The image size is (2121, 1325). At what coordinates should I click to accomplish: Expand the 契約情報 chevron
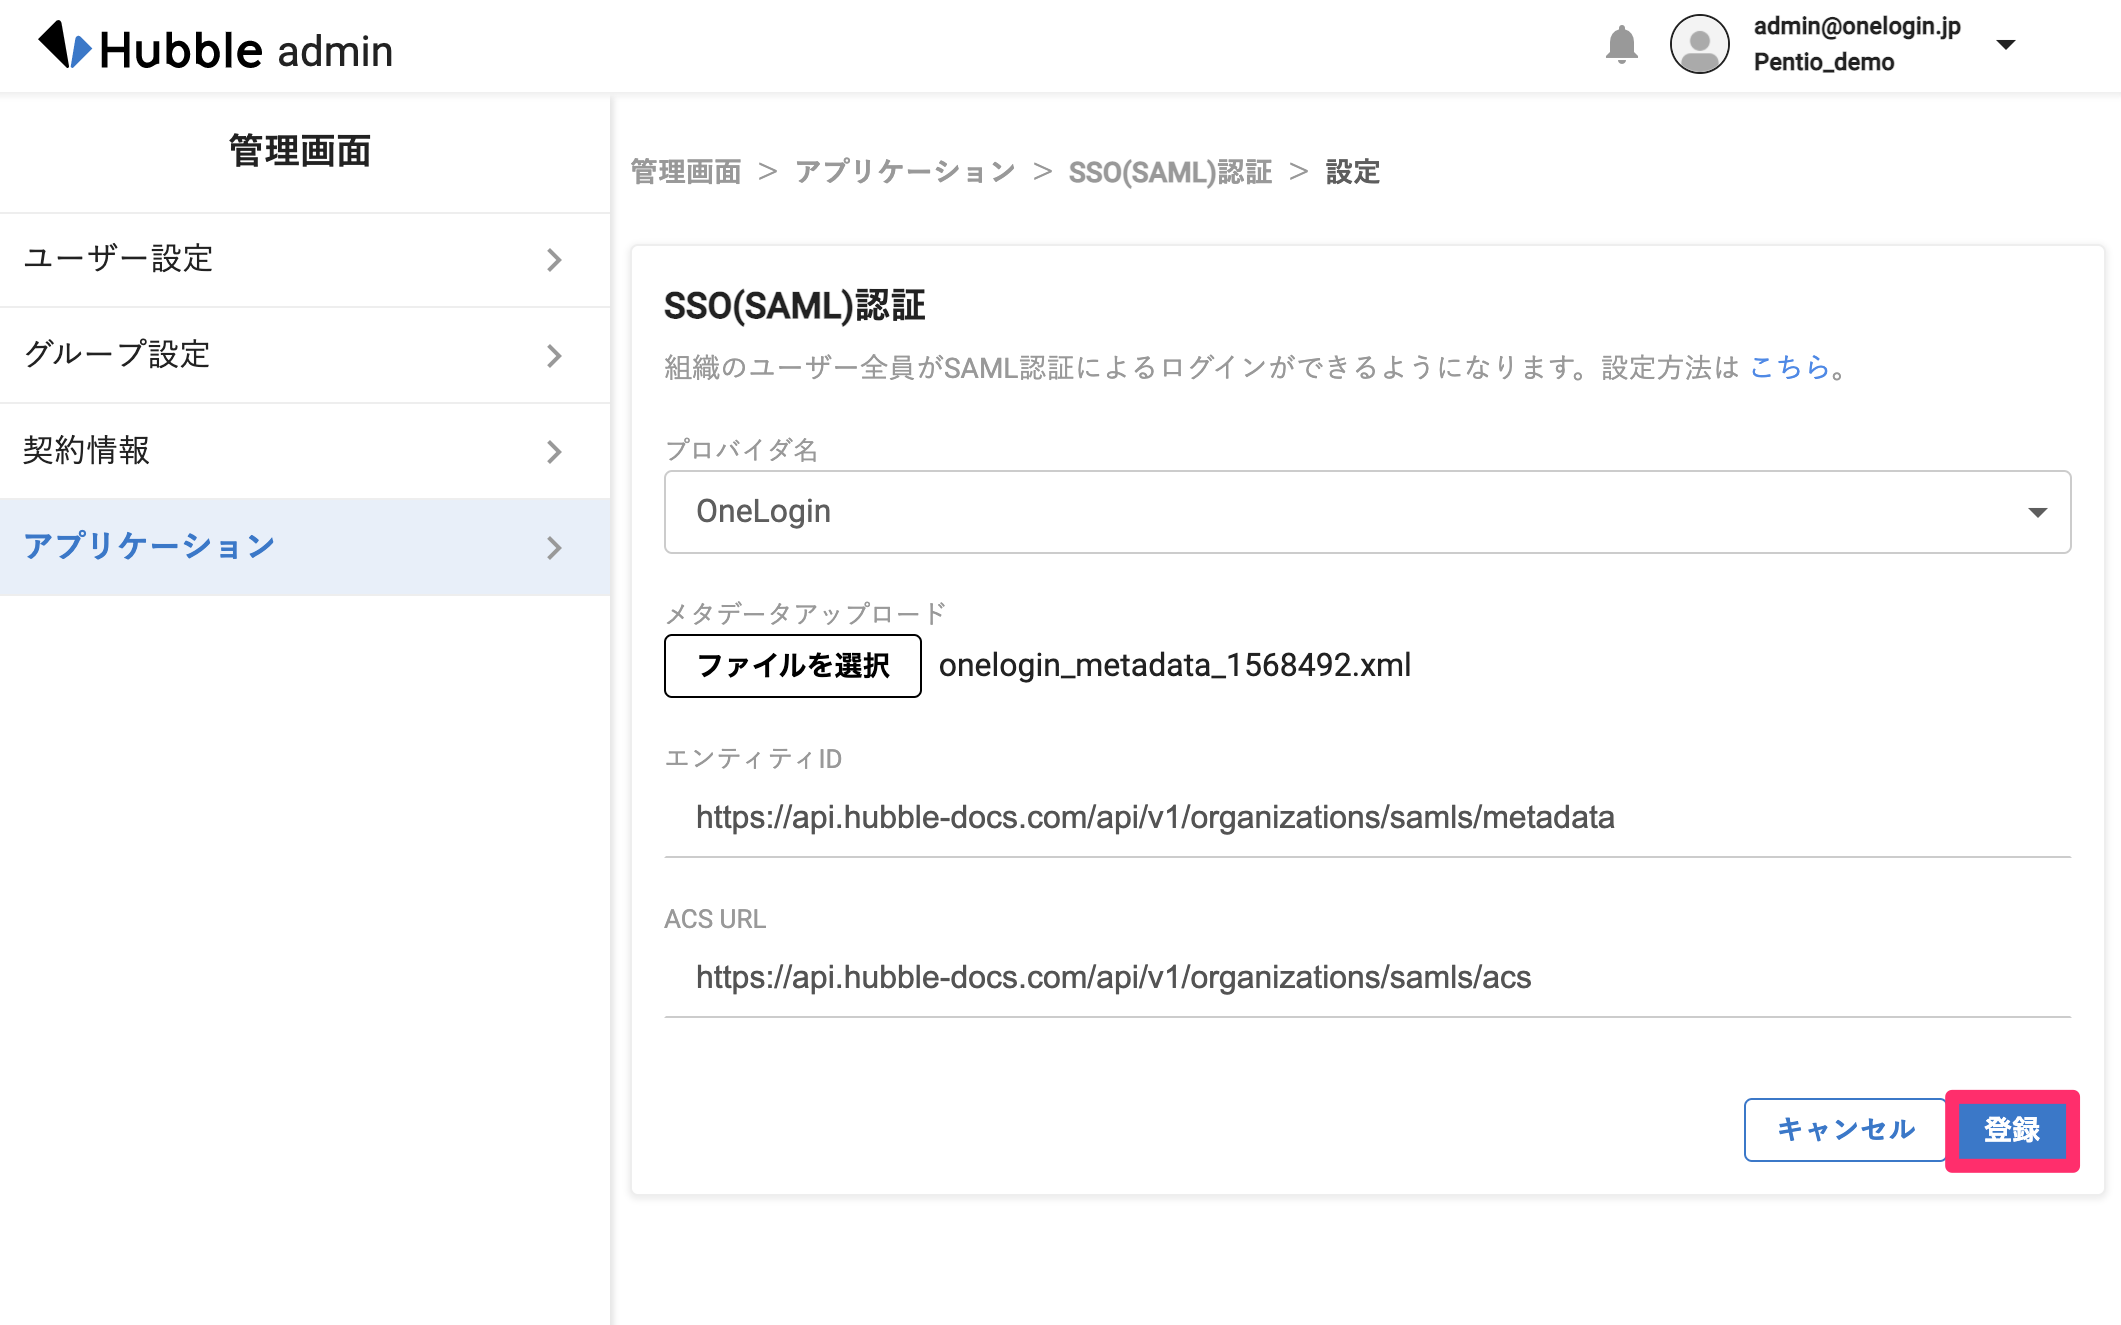pos(554,452)
